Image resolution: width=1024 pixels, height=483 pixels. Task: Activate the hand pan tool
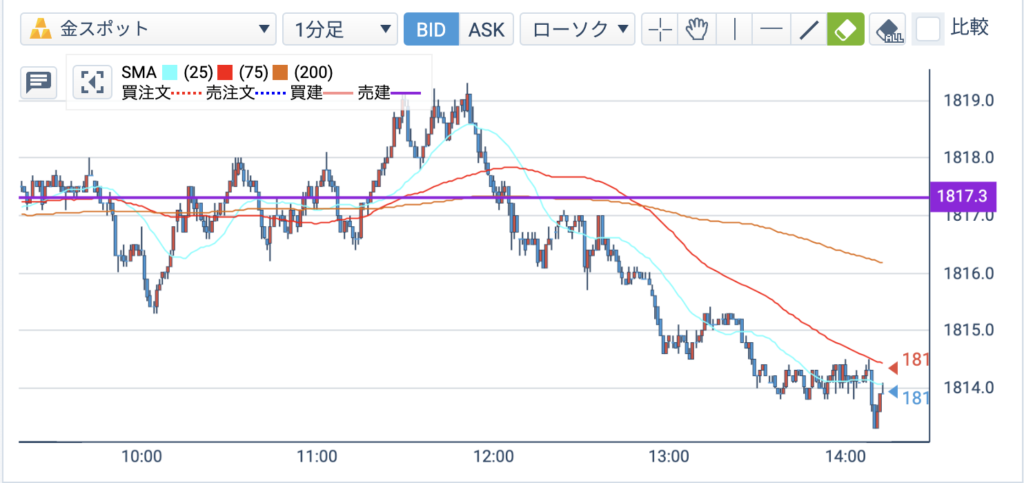697,29
